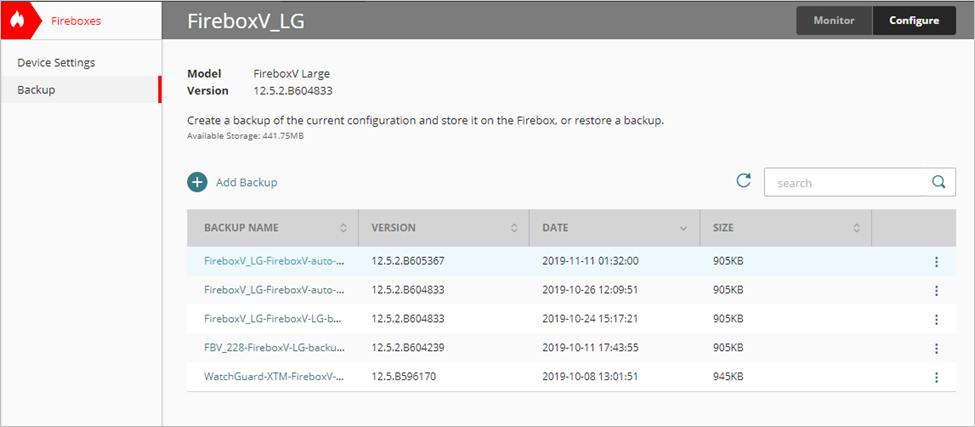Screen dimensions: 975x427
Task: Toggle Date column sort chevron
Action: (x=684, y=229)
